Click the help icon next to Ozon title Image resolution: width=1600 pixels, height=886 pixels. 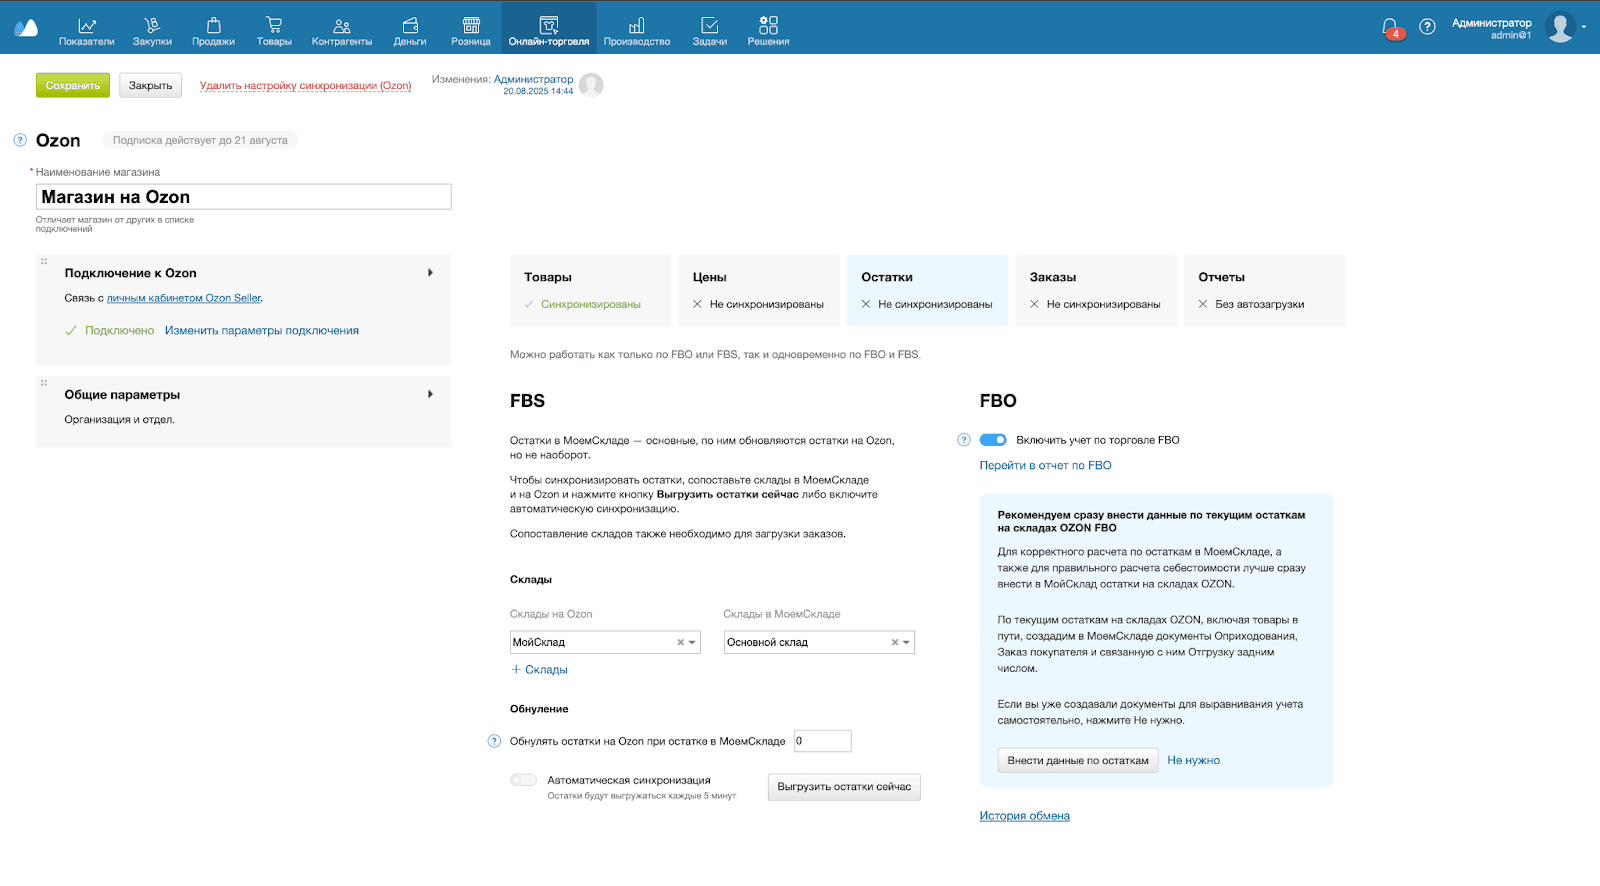[20, 140]
